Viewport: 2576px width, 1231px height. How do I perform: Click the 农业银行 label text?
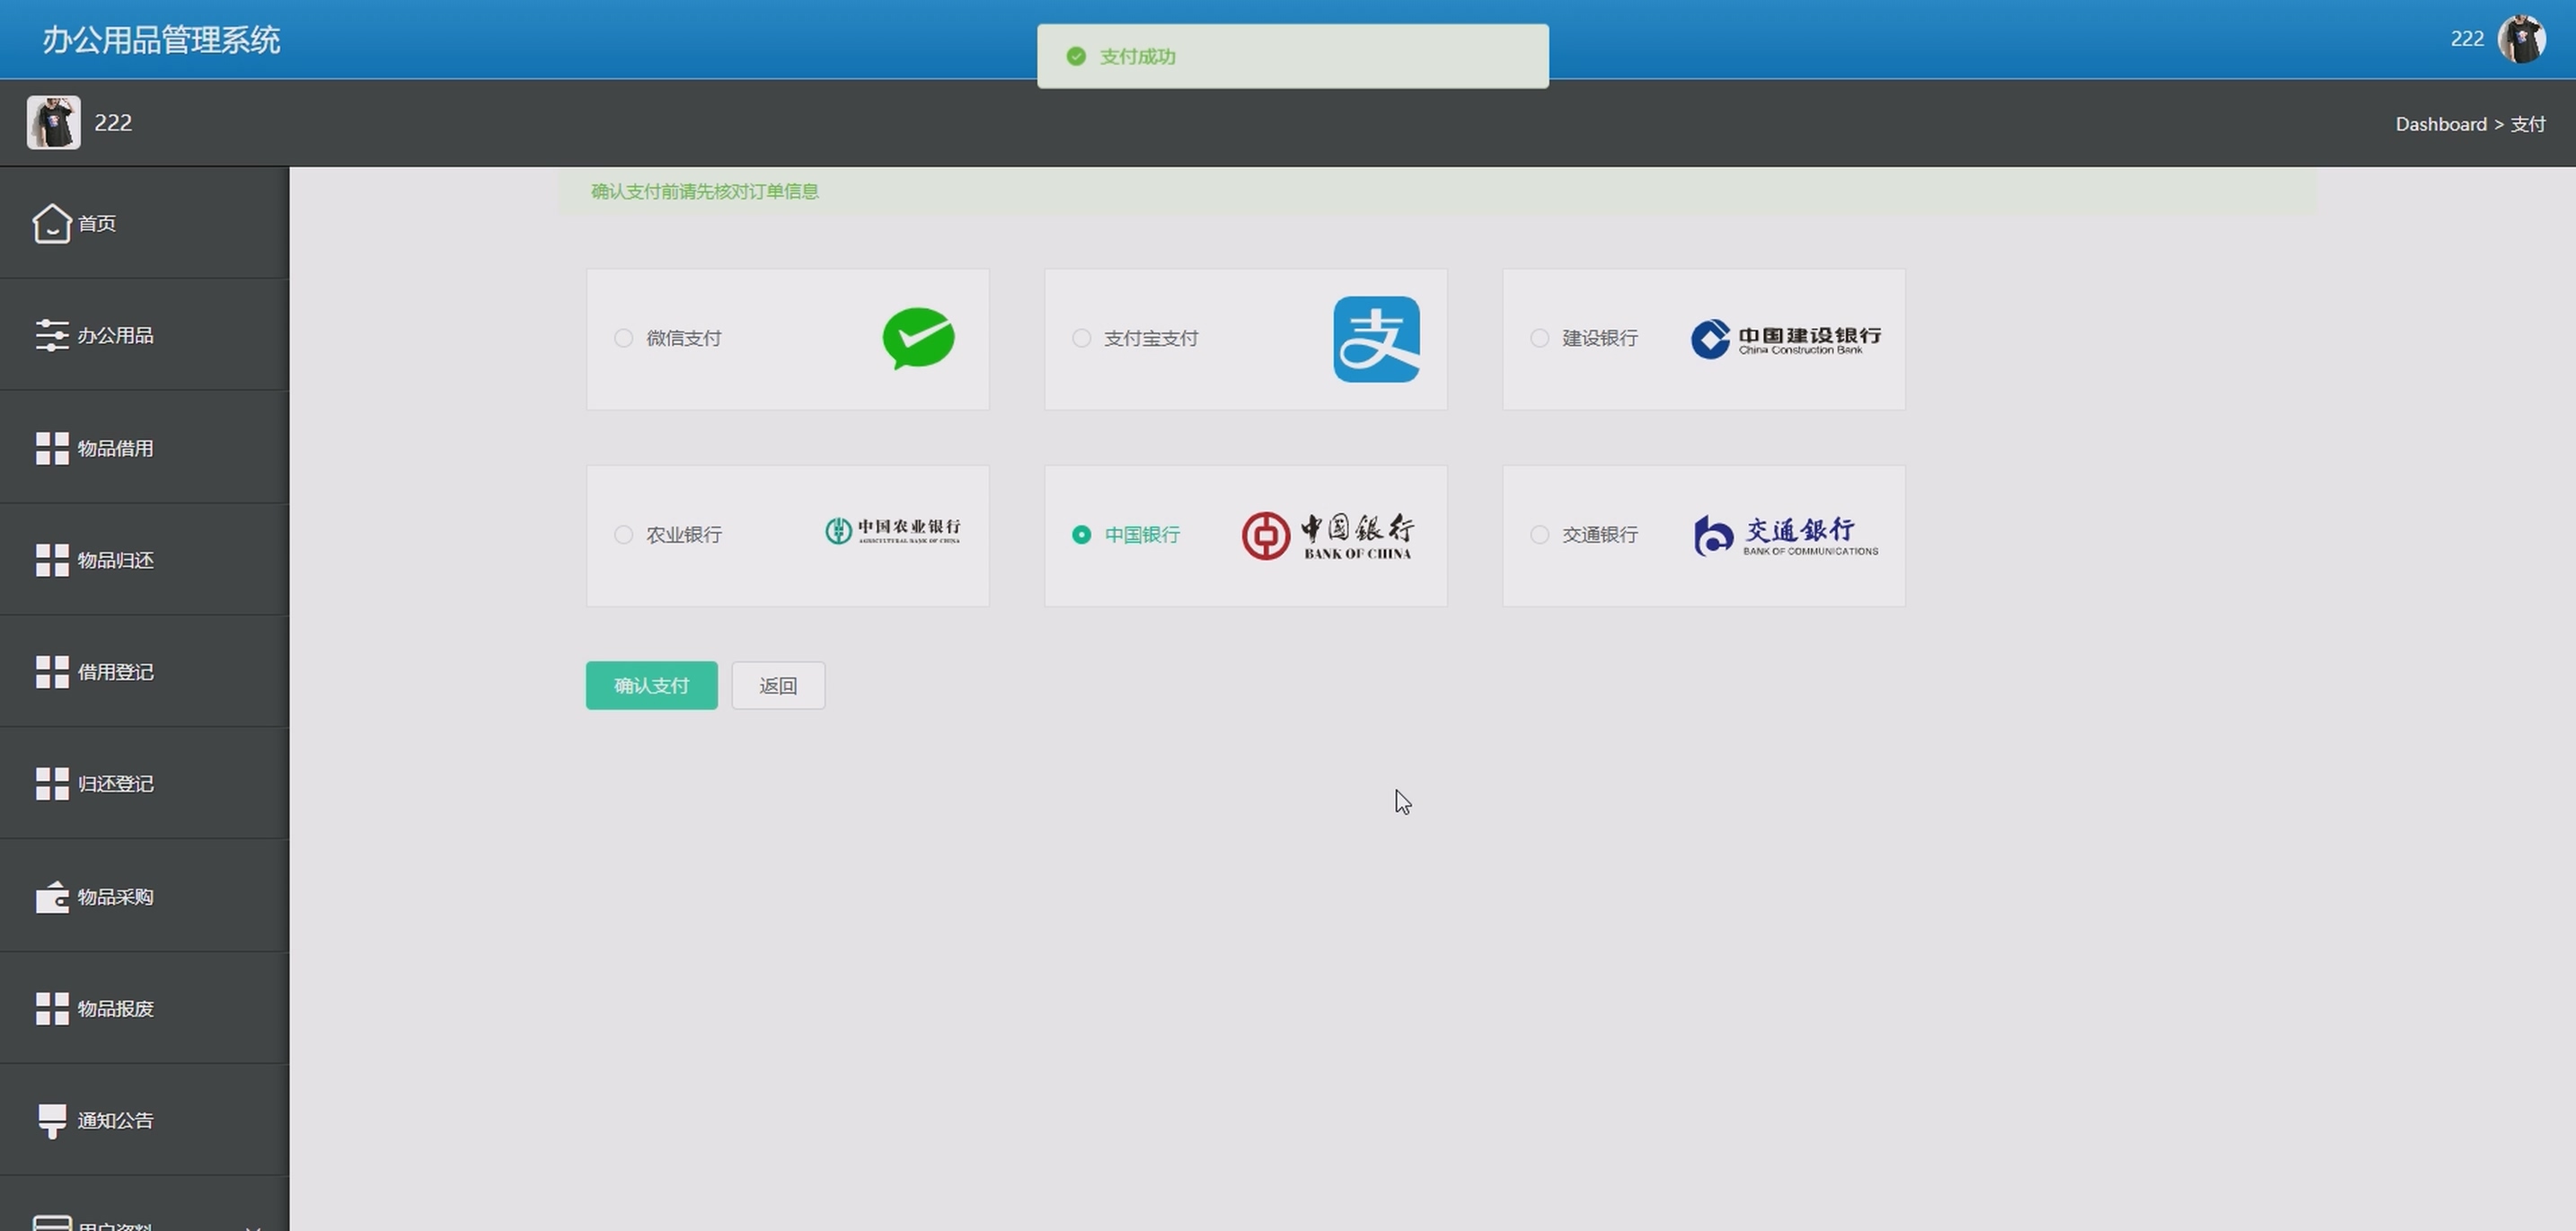point(684,535)
